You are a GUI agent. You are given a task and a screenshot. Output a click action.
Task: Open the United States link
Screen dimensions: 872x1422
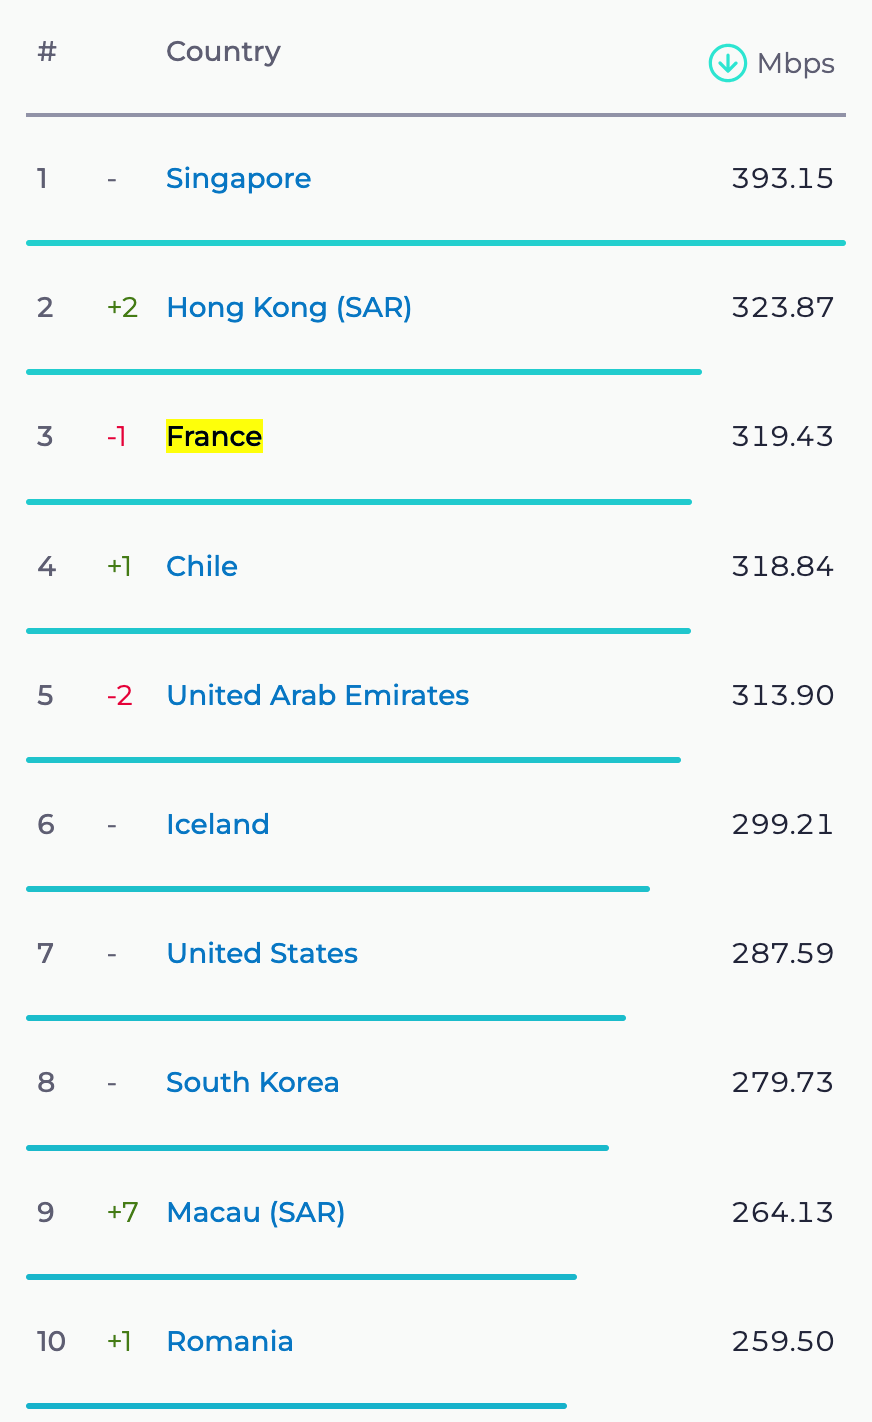point(262,953)
